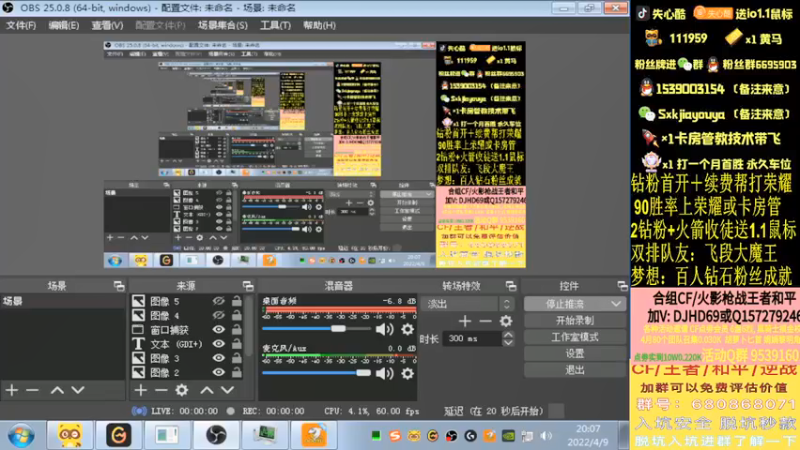
Task: Open 桌面音频 settings gear
Action: pos(407,329)
